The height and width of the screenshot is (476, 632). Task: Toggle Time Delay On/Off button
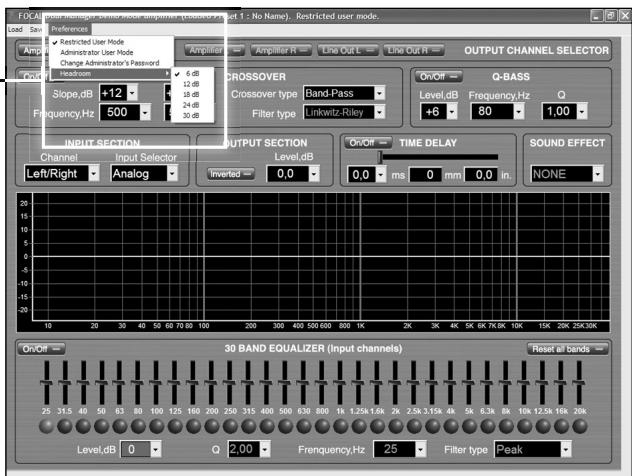[x=368, y=143]
